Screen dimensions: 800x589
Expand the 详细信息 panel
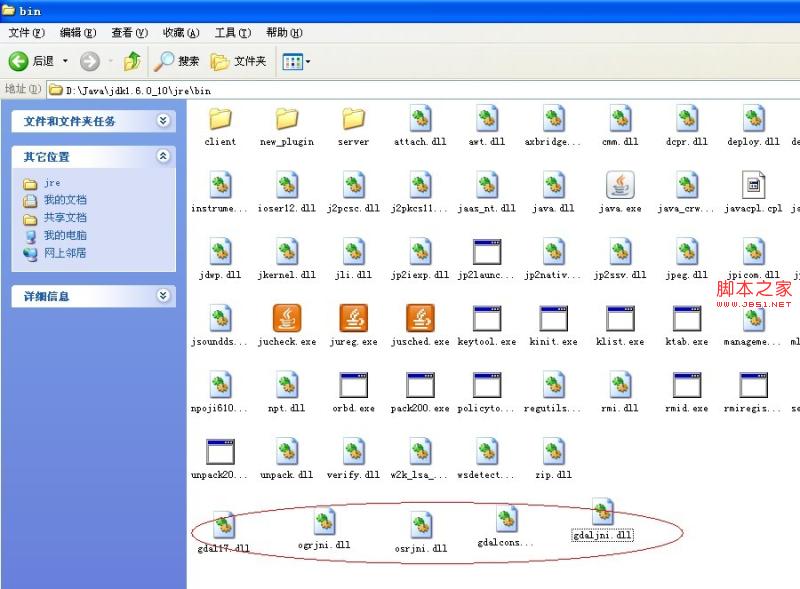pyautogui.click(x=163, y=296)
